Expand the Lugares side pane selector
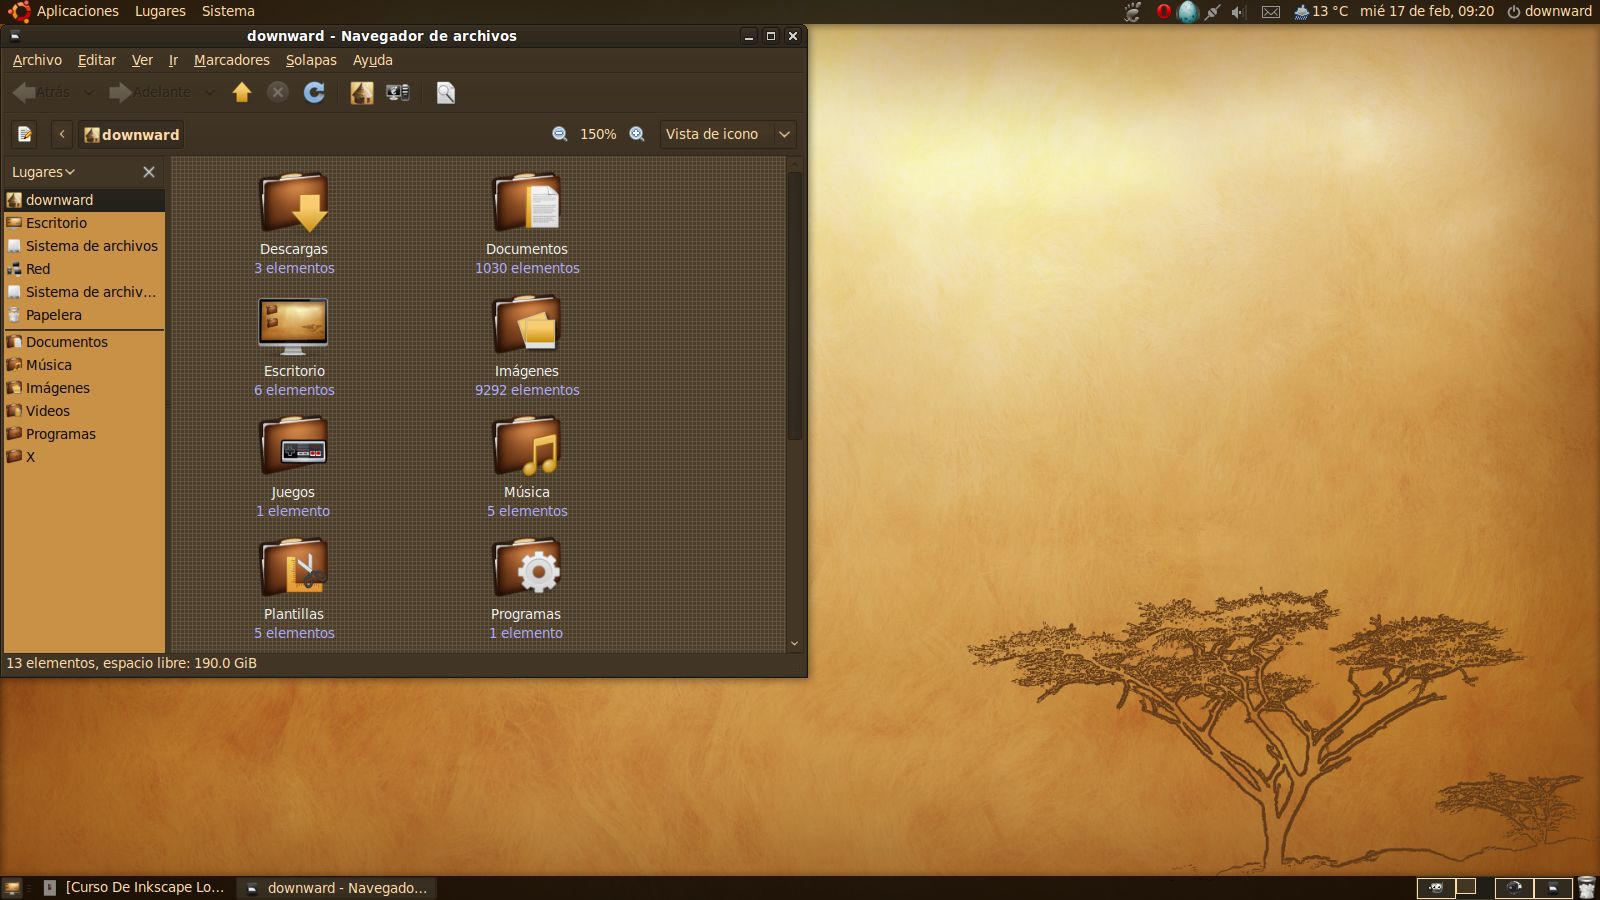The image size is (1600, 900). (44, 172)
